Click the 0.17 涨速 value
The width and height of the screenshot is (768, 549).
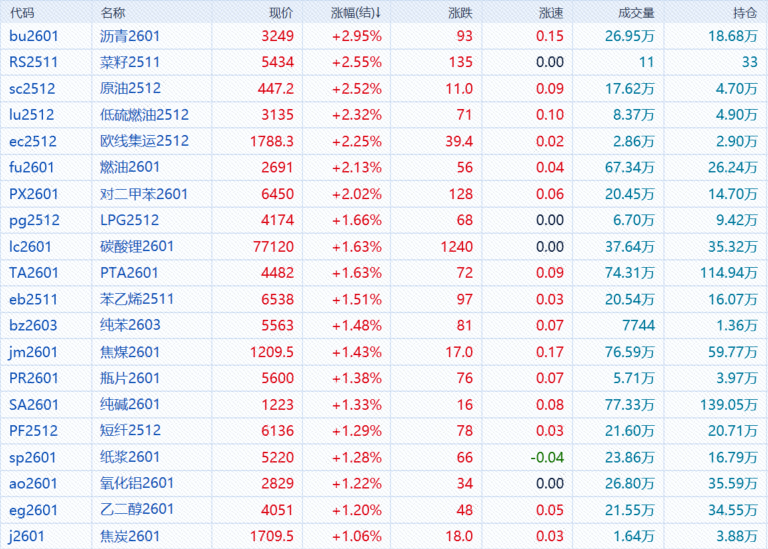pos(550,352)
